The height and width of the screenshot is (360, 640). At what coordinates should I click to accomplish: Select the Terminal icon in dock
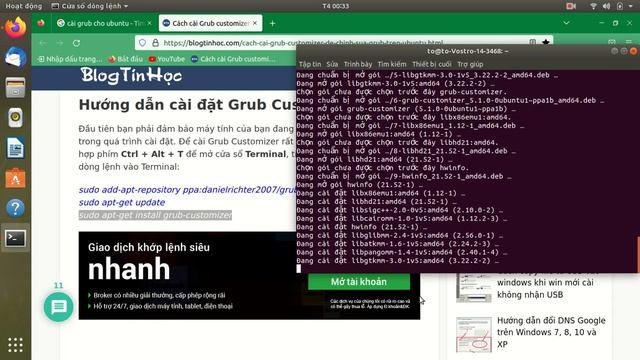pos(16,238)
